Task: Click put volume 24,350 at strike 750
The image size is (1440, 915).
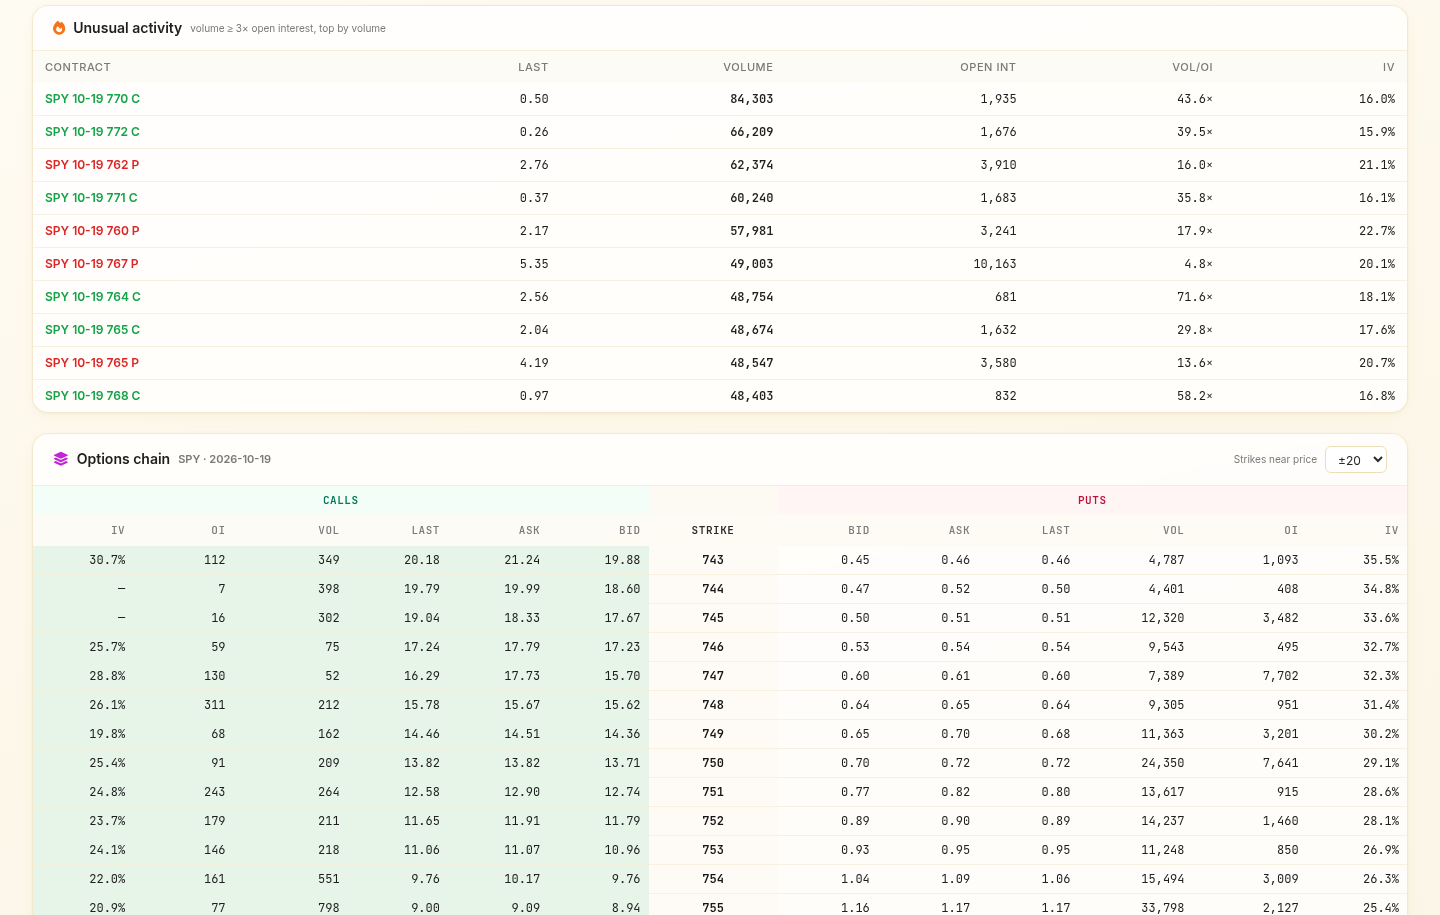Action: pos(1163,763)
